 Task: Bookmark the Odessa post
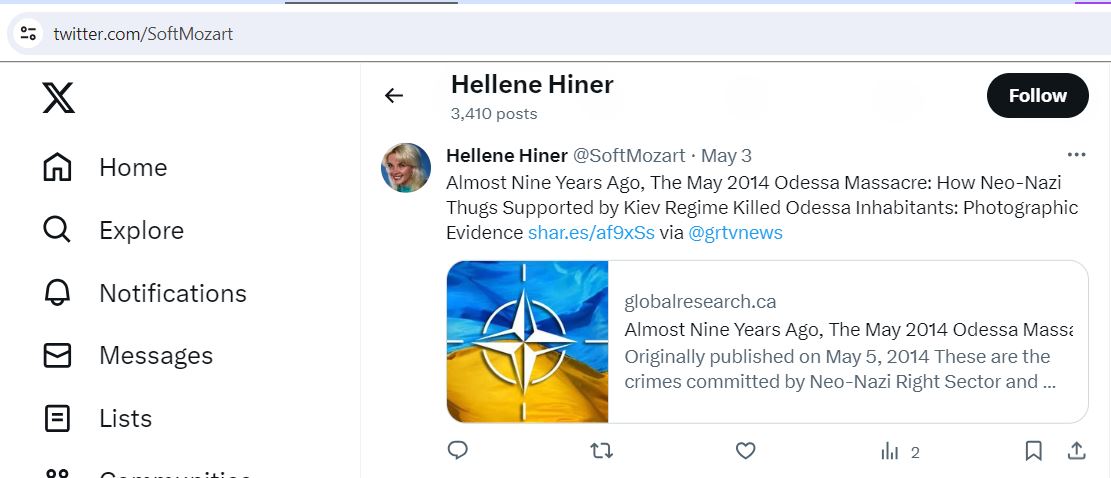click(x=1033, y=450)
